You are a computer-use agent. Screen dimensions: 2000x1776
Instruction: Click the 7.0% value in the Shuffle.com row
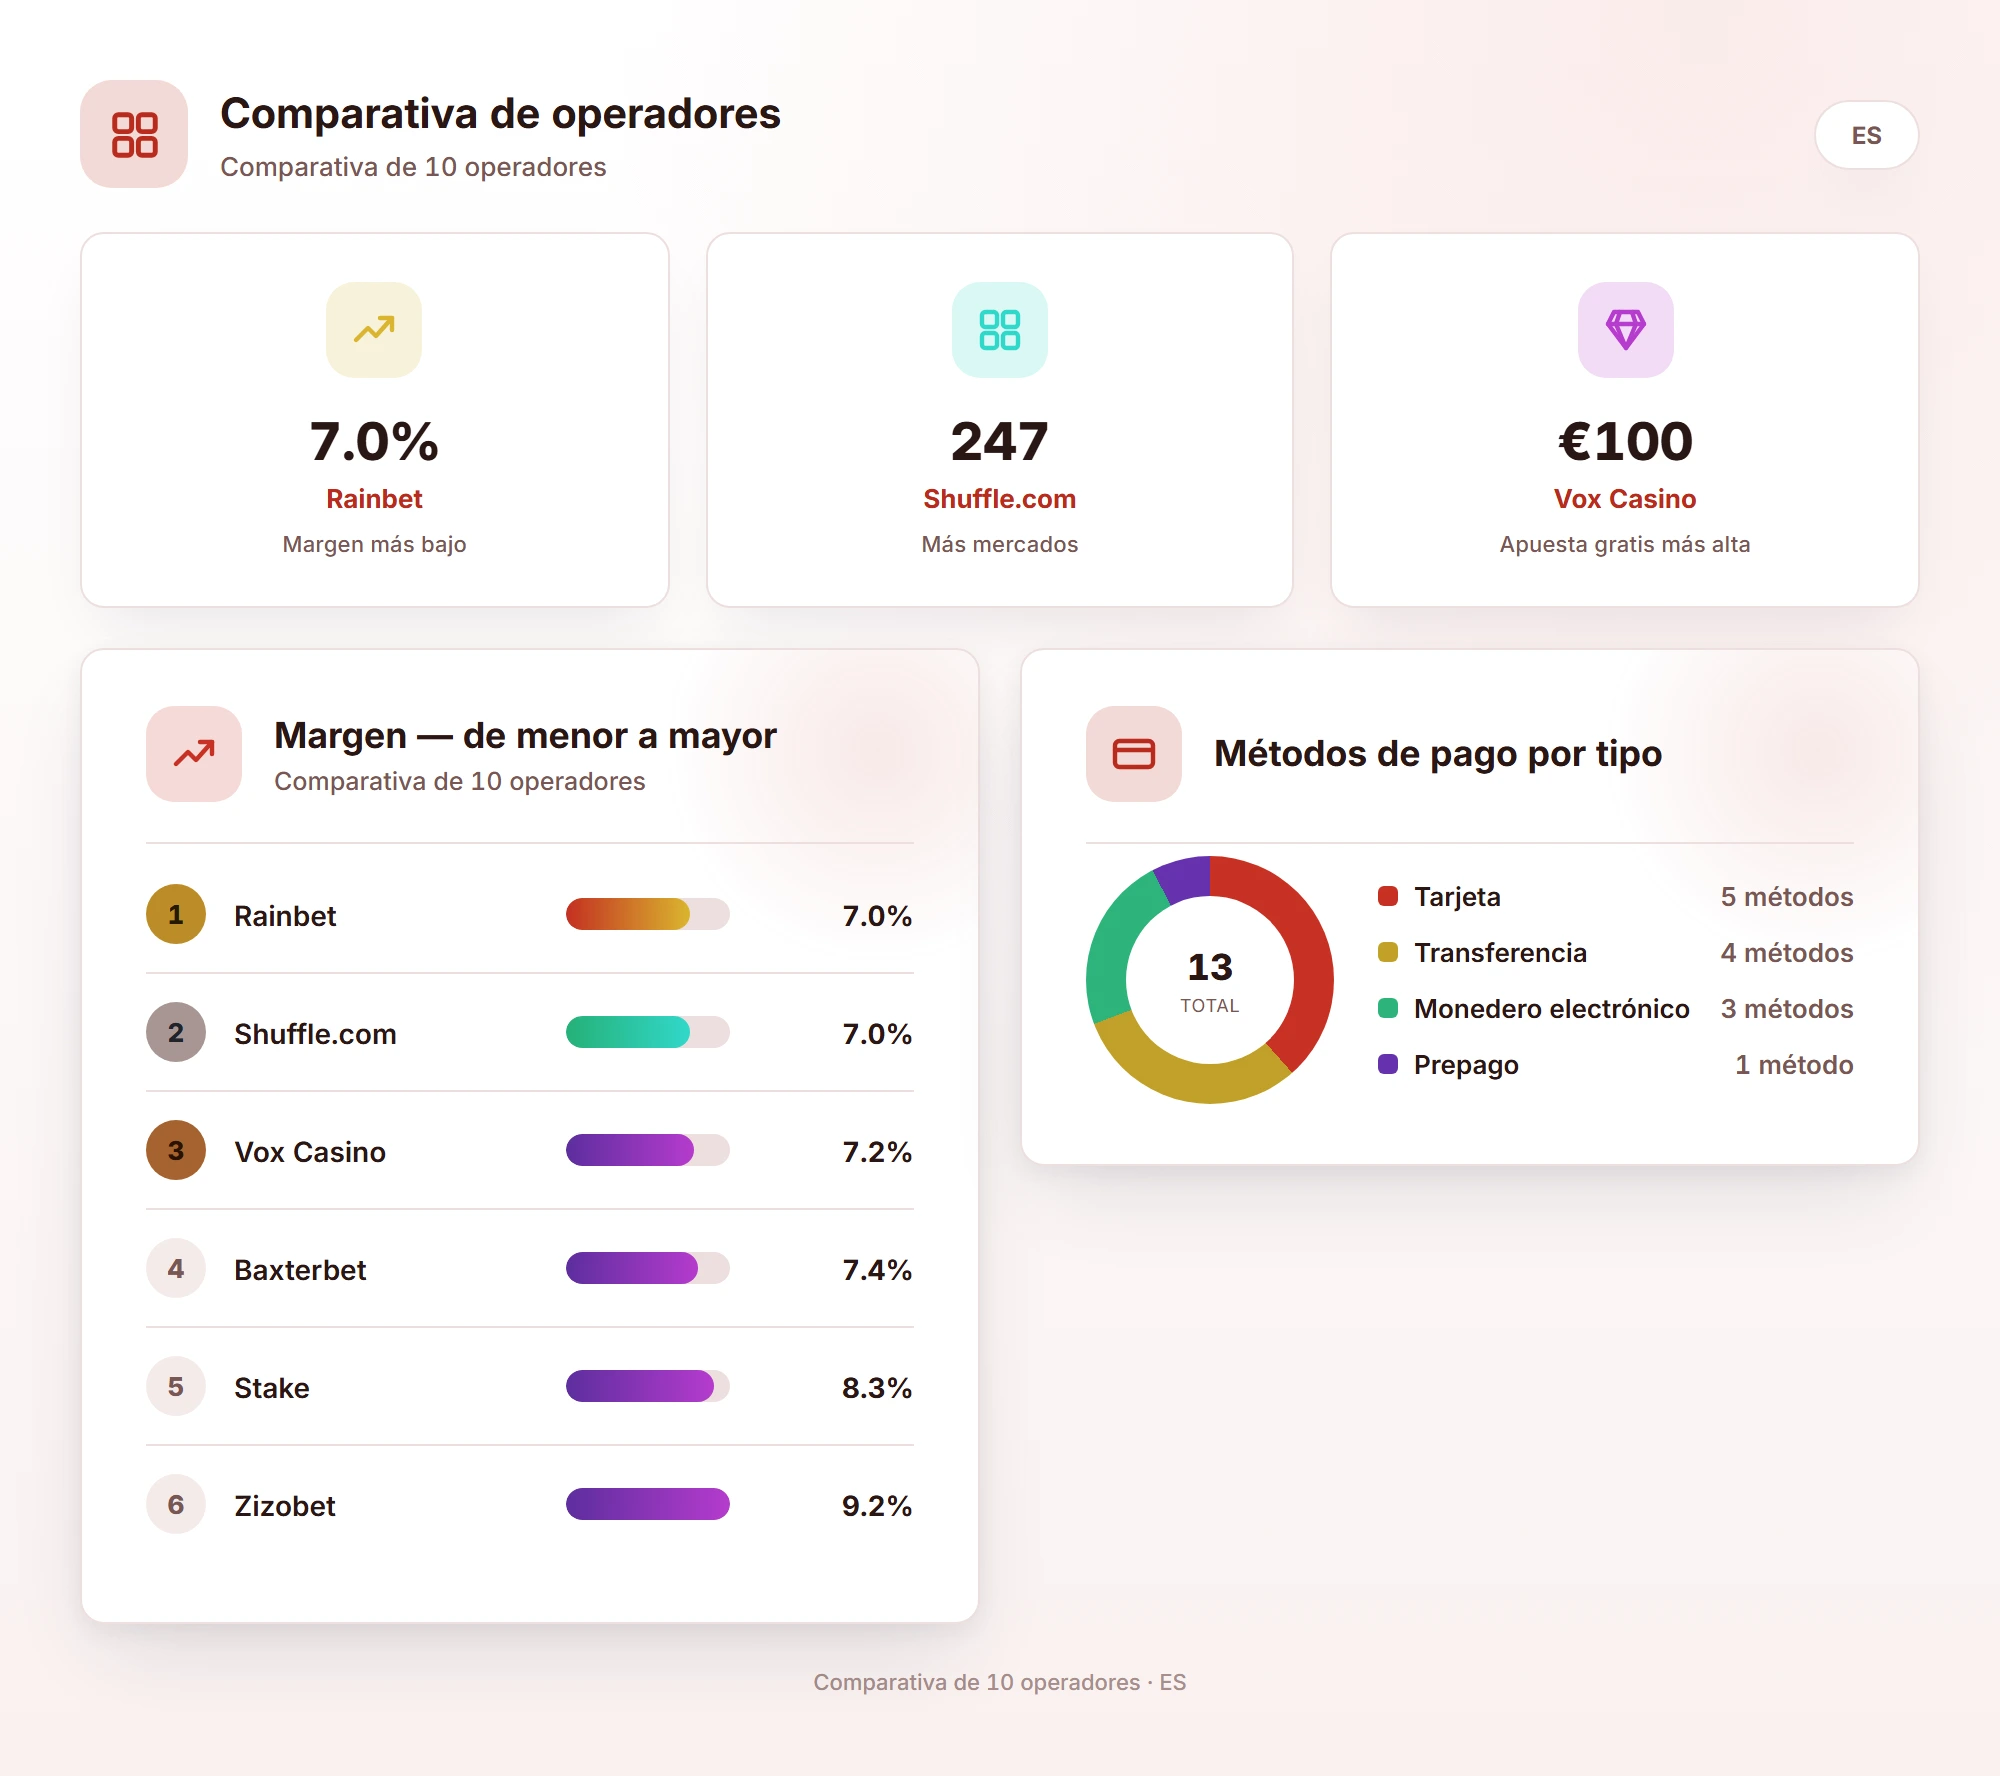[x=877, y=1034]
